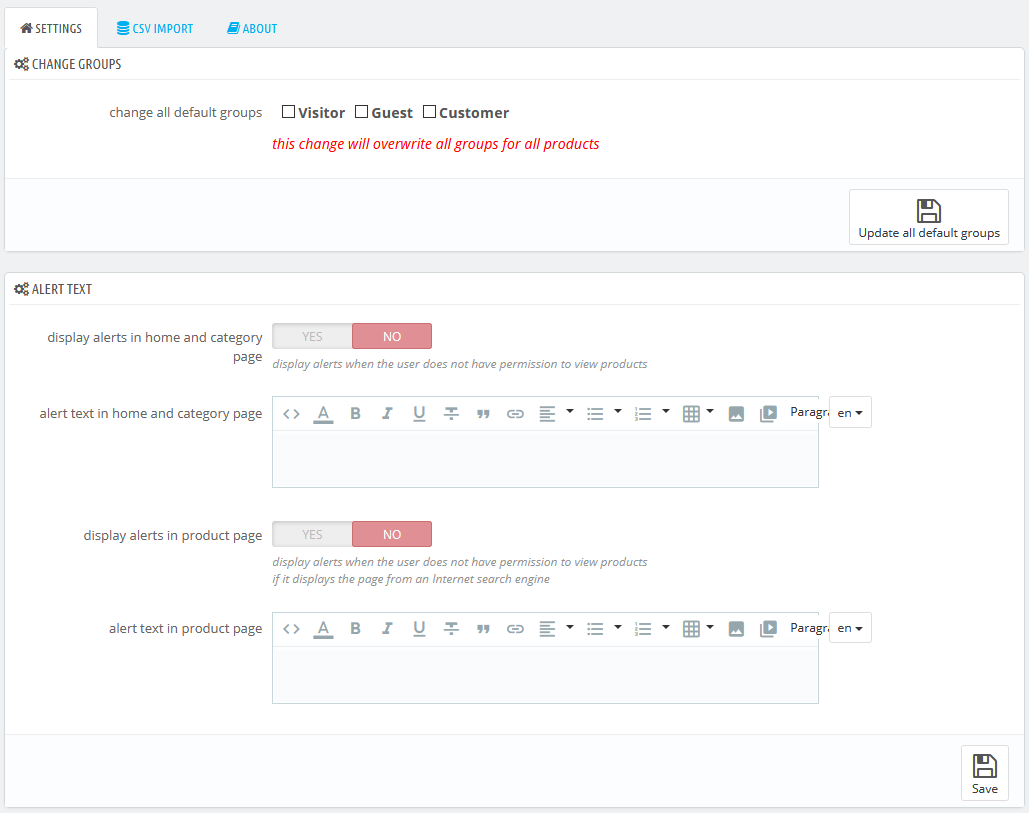This screenshot has width=1029, height=813.
Task: Insert link in home/category alert editor
Action: pos(515,414)
